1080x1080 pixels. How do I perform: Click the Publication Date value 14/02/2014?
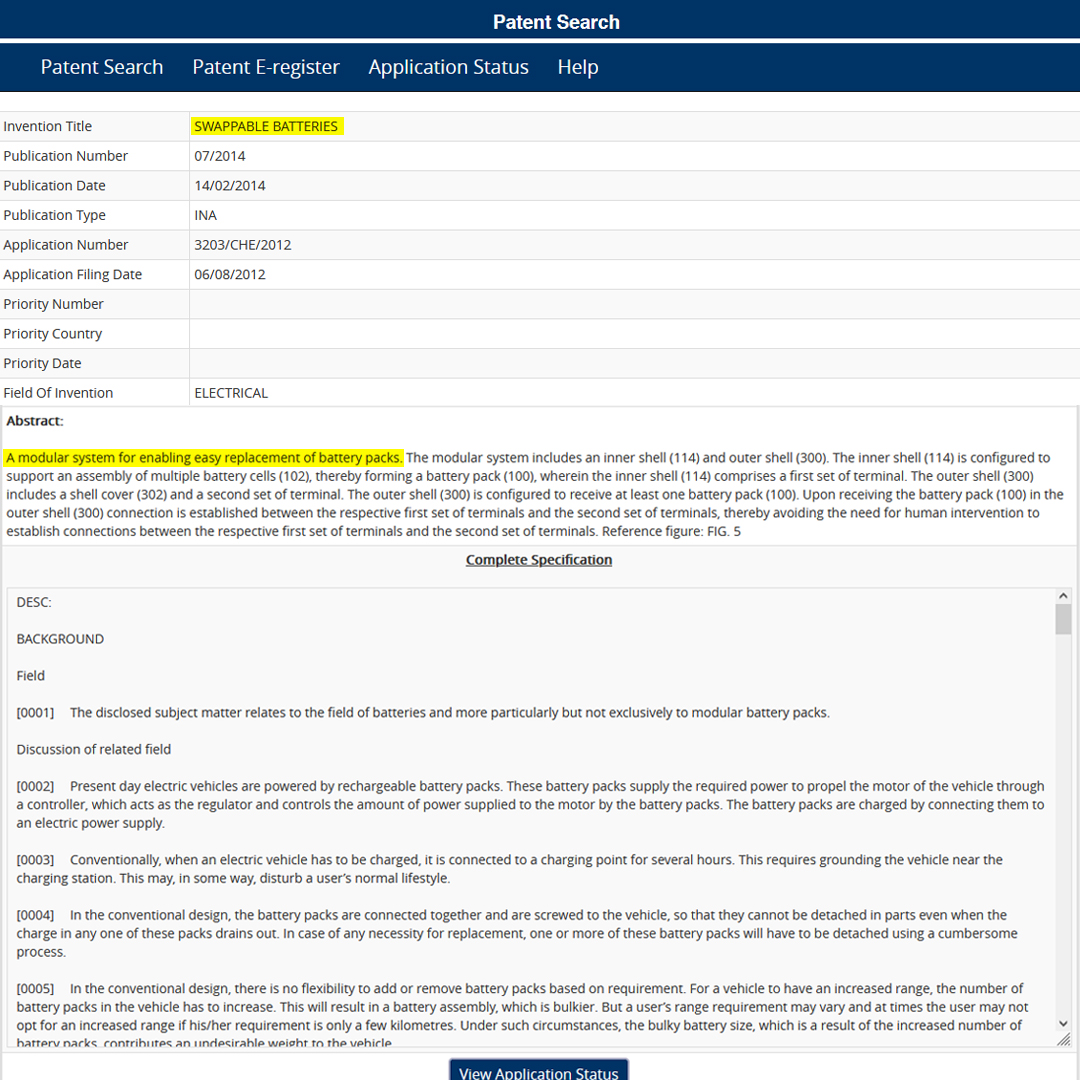229,185
